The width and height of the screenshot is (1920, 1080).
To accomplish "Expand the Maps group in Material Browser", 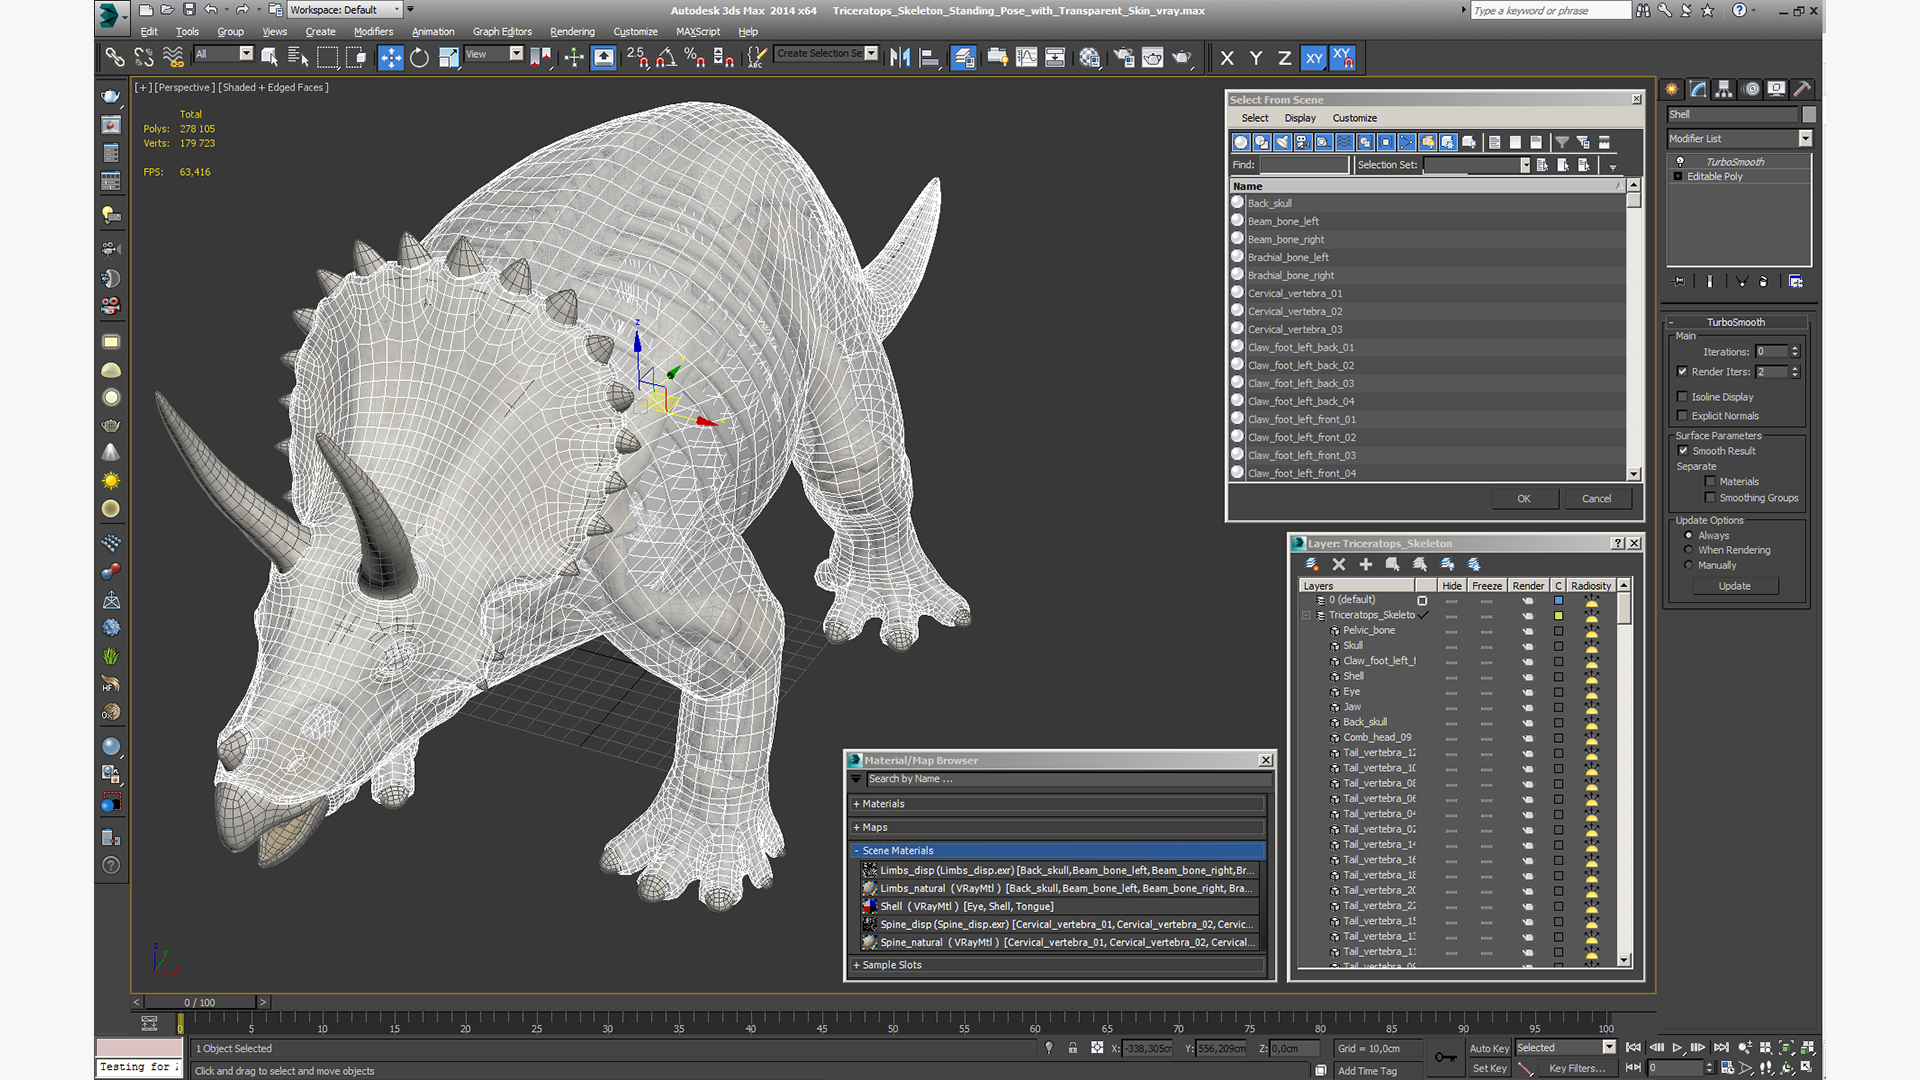I will (1058, 828).
